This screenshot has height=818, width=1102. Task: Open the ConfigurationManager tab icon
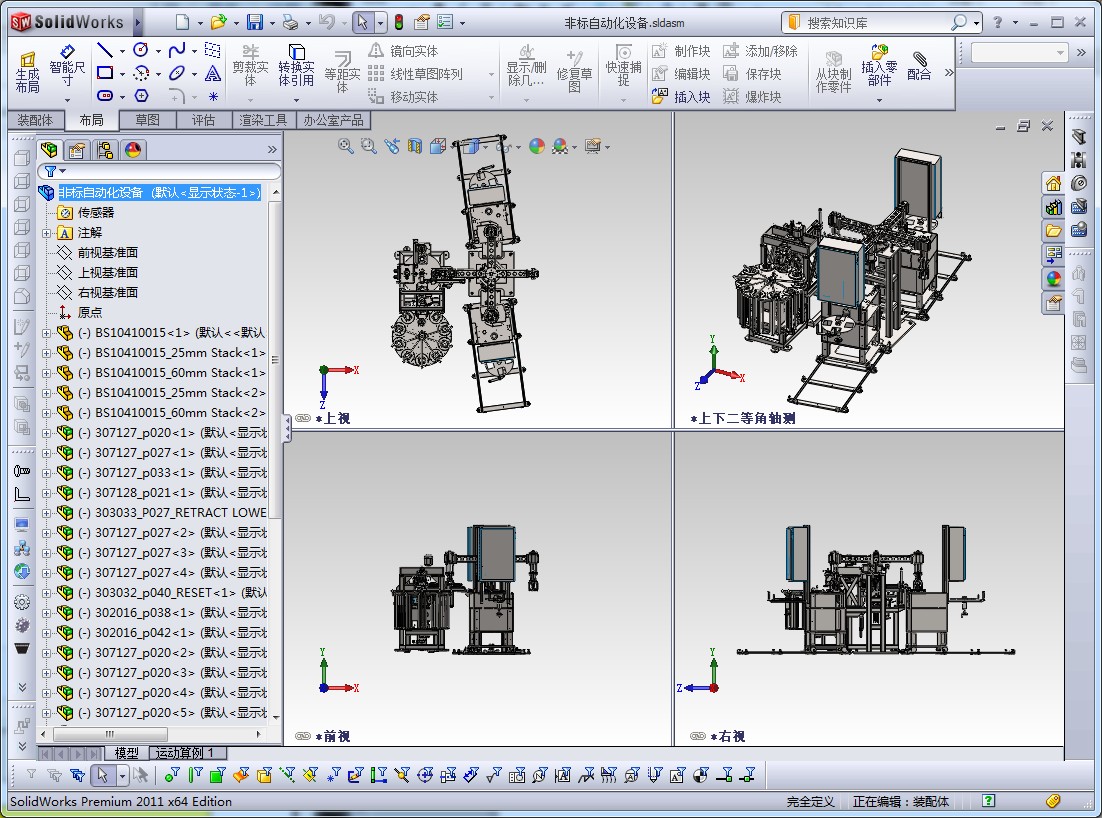click(x=104, y=150)
